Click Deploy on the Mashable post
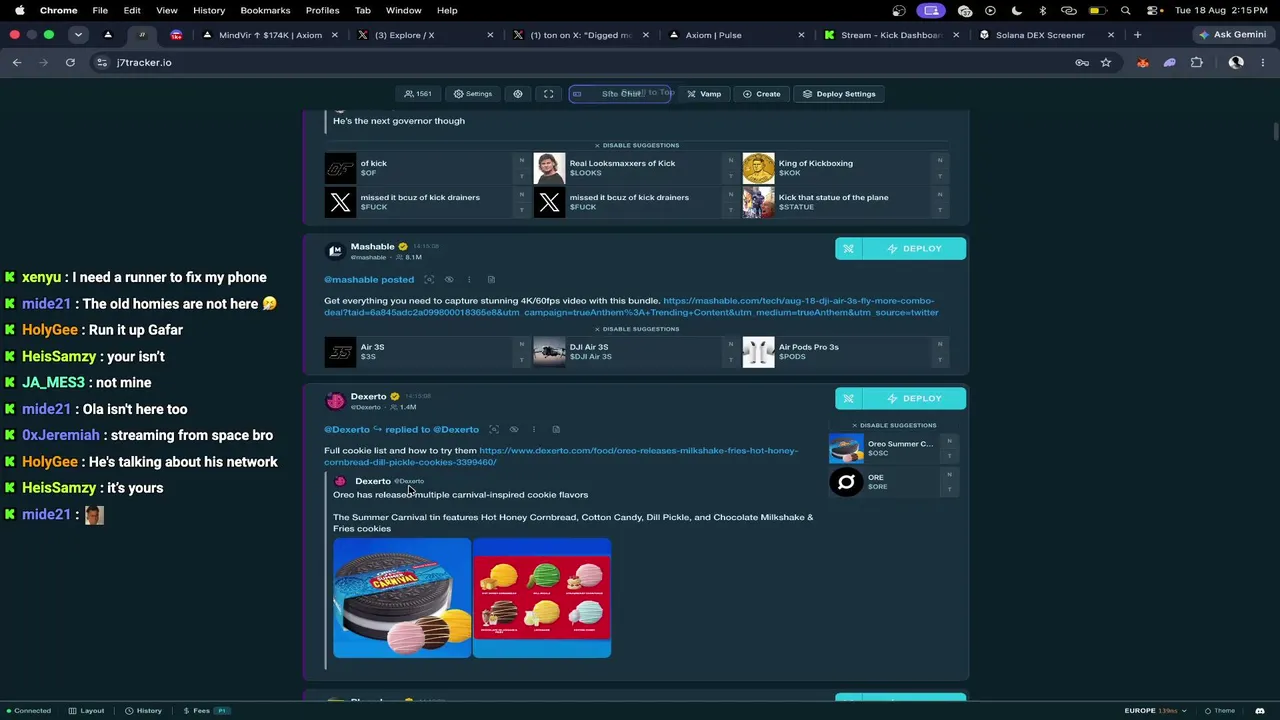 (x=914, y=249)
